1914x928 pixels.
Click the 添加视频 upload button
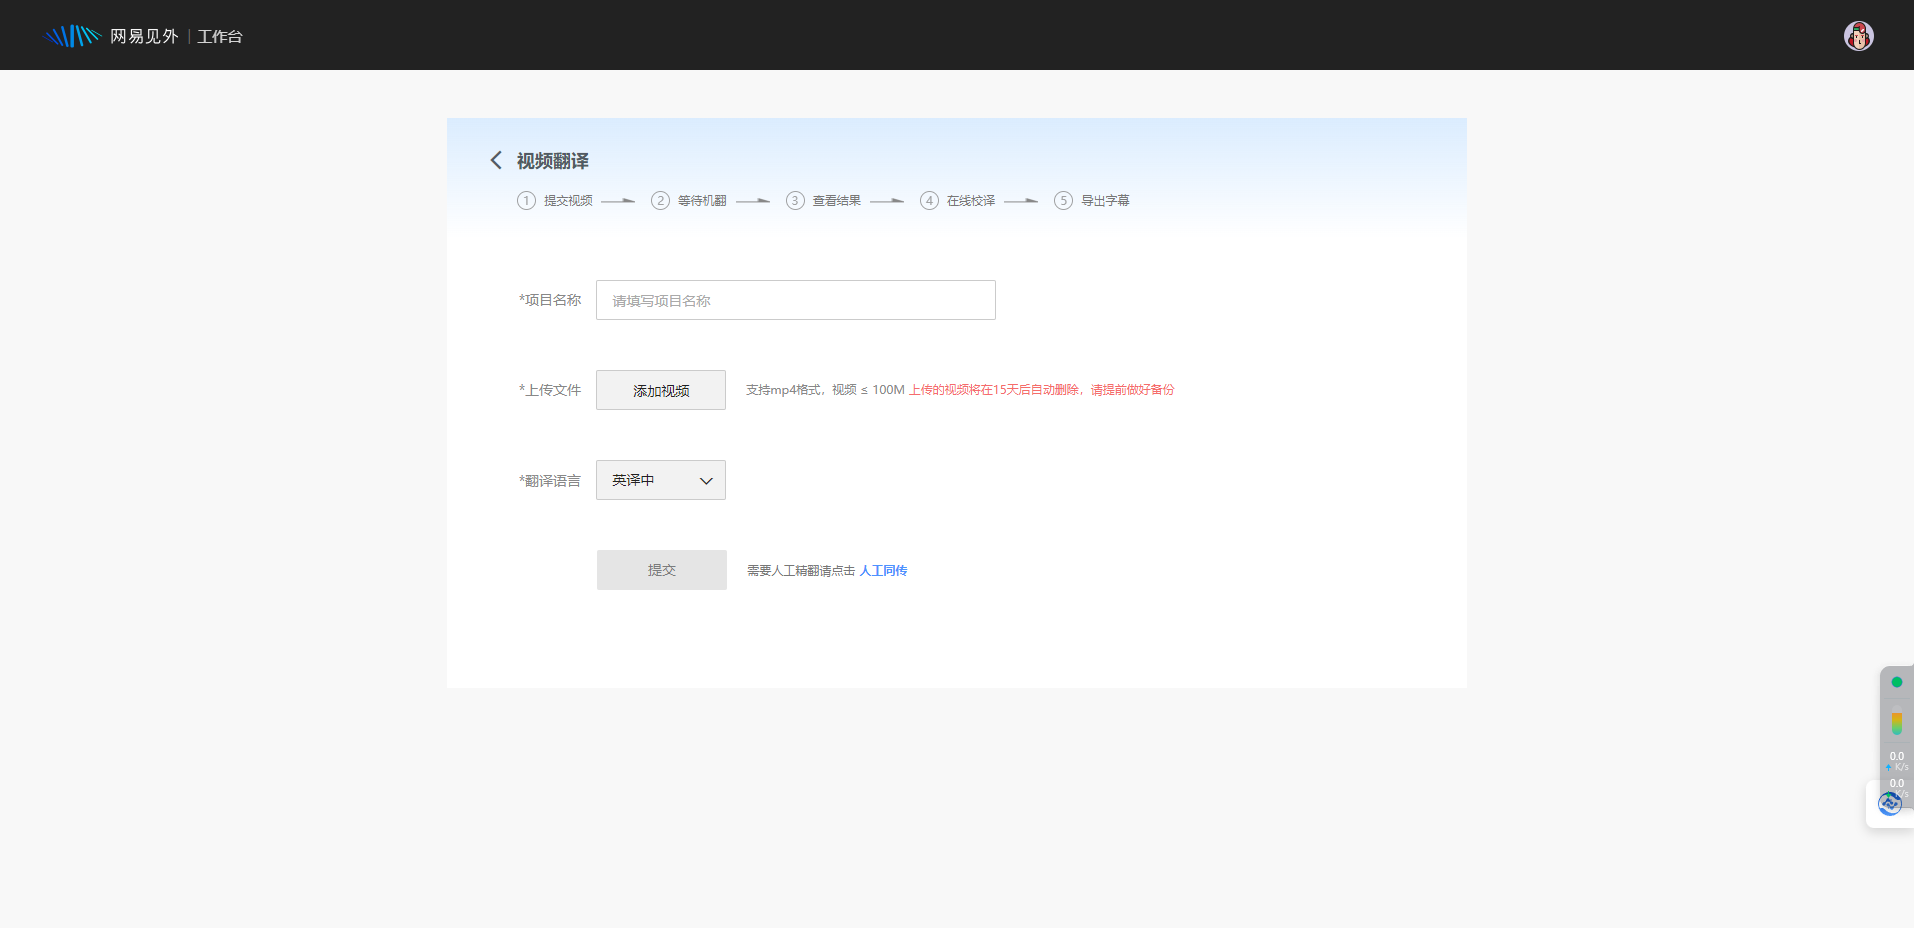(660, 390)
